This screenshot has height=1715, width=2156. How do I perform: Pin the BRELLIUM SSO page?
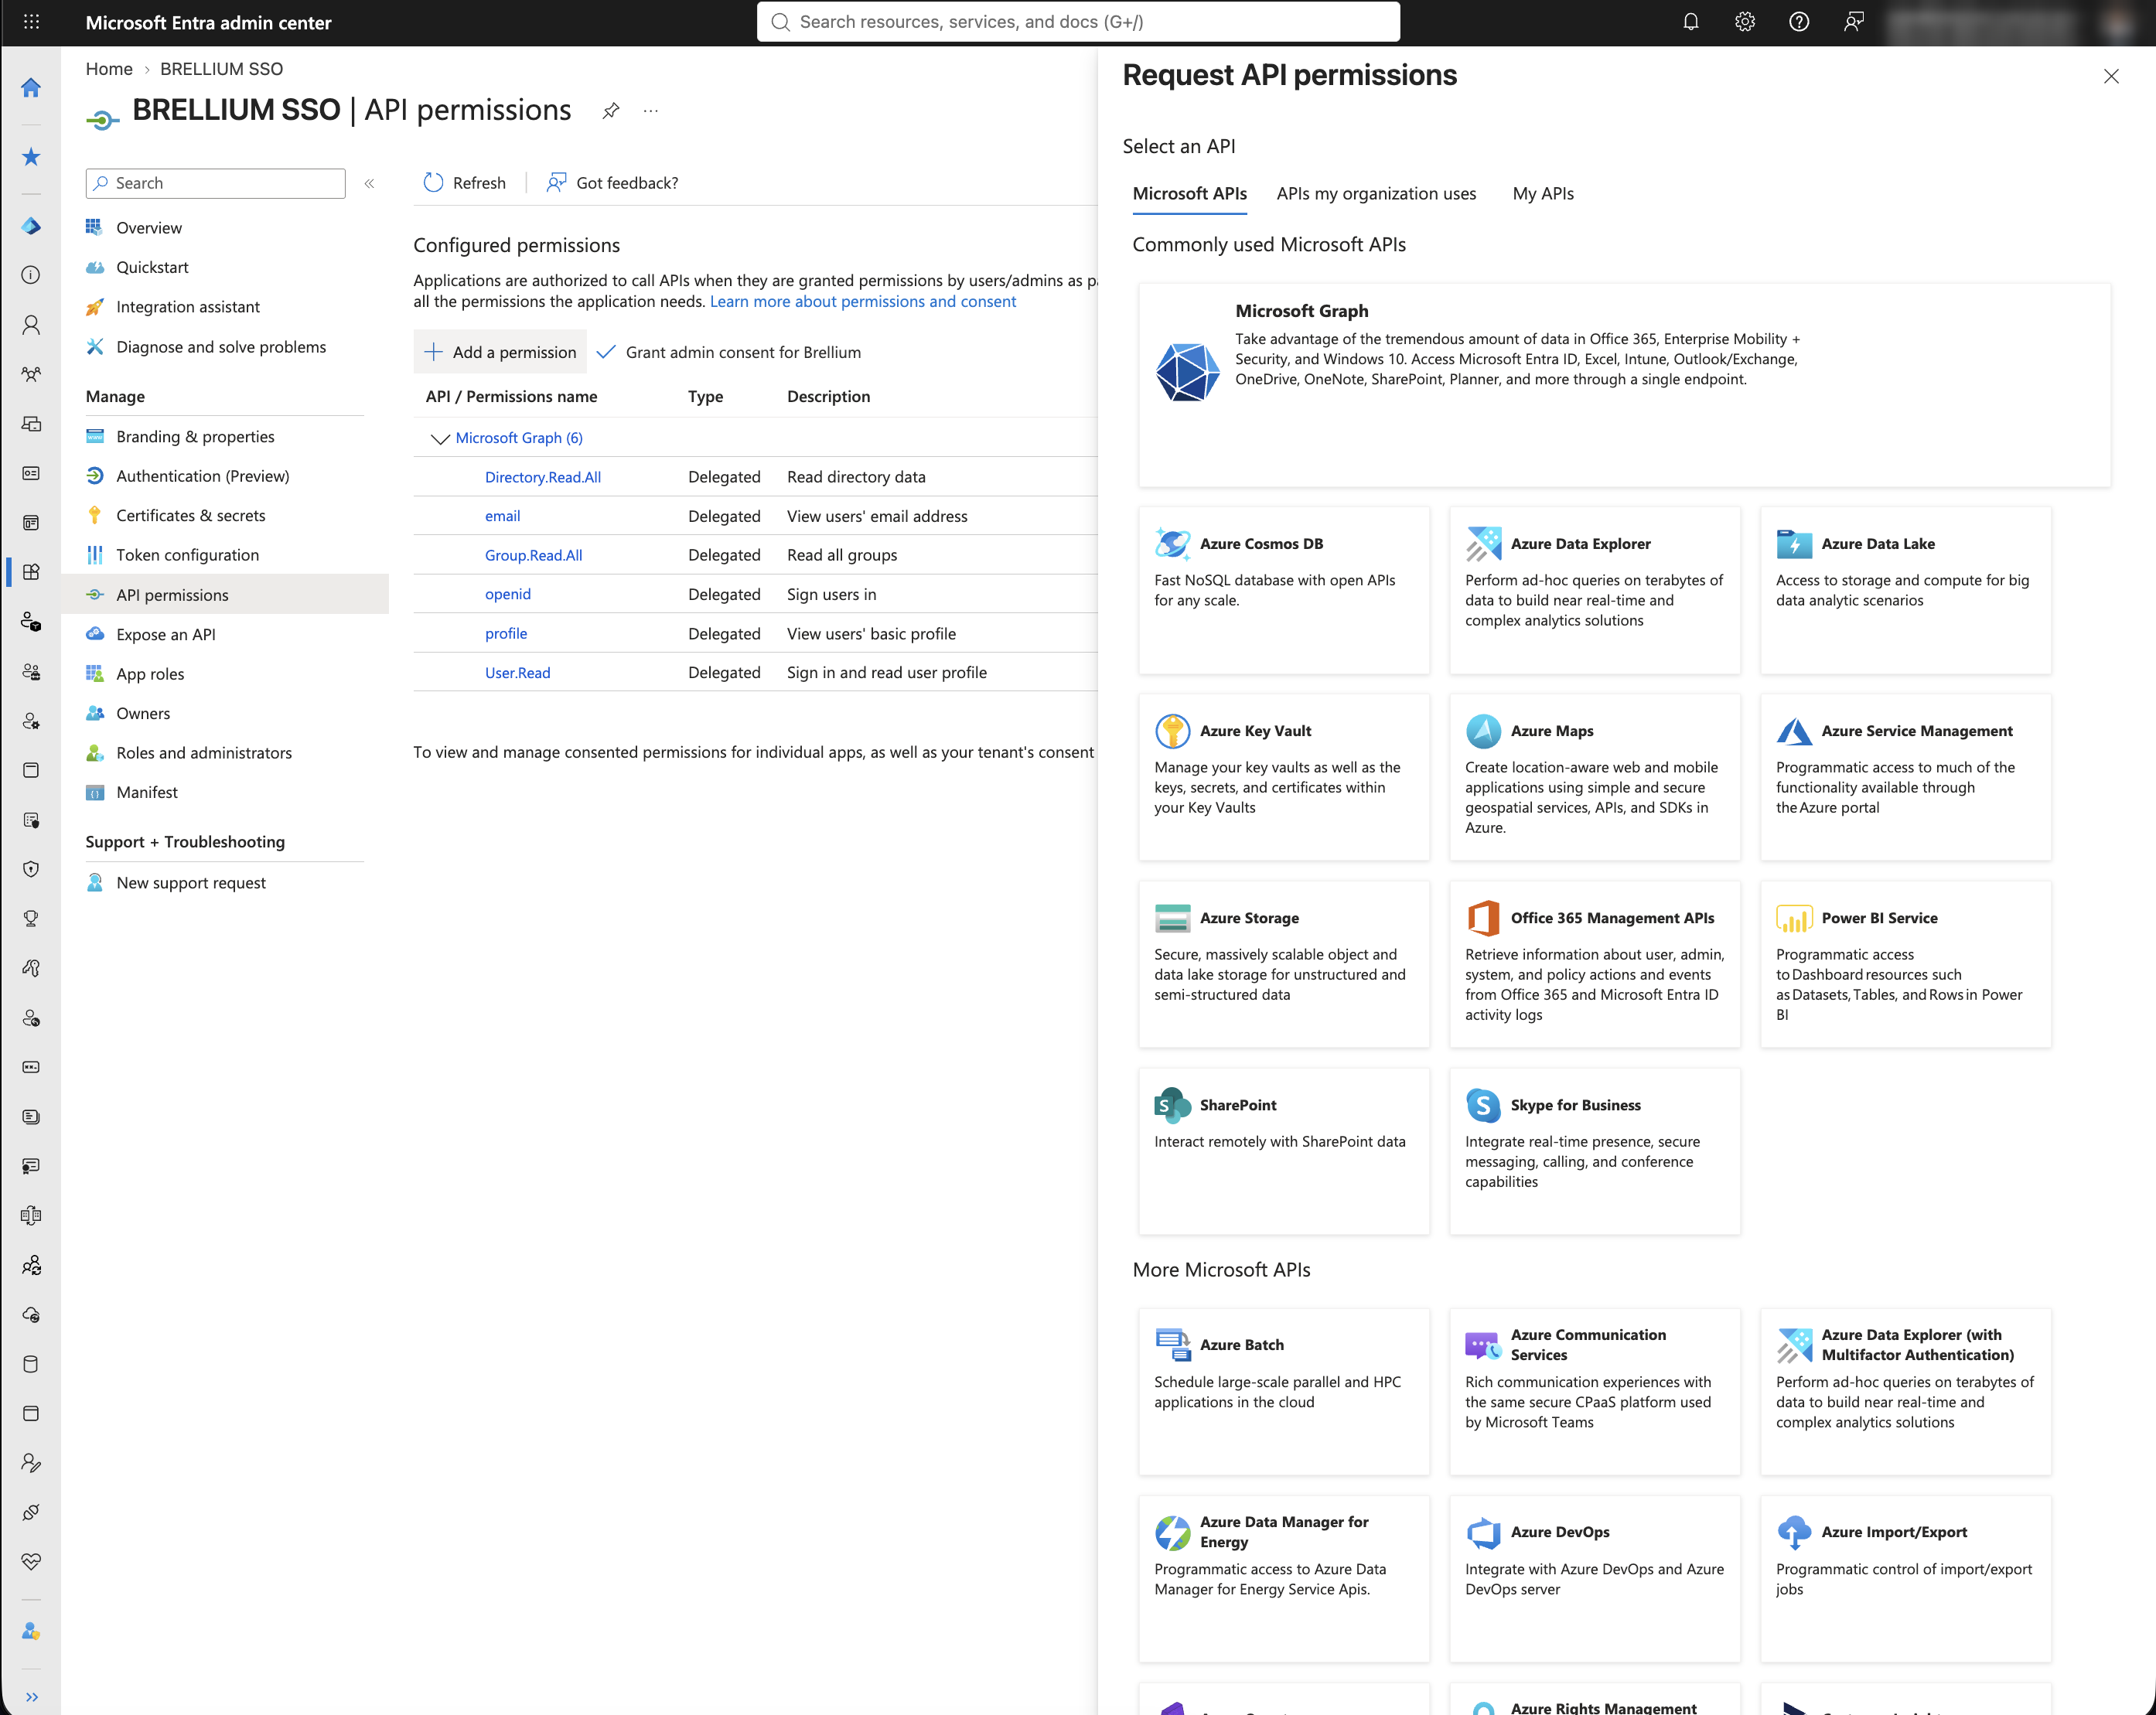pyautogui.click(x=610, y=111)
